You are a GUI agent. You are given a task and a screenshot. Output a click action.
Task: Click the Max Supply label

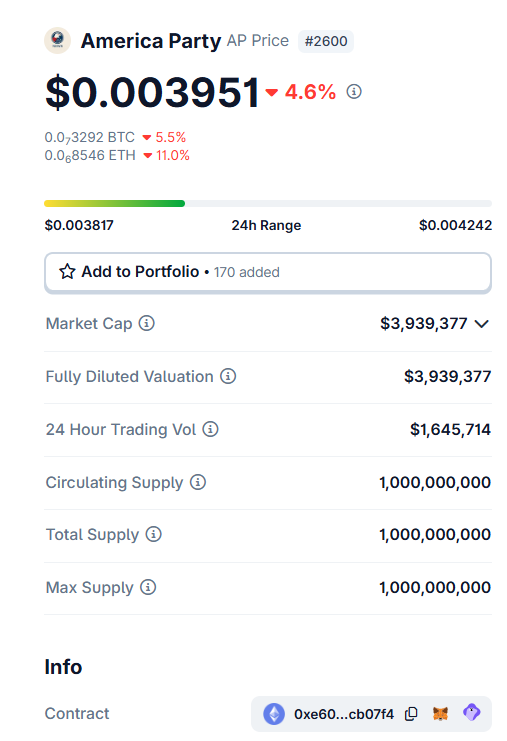(90, 587)
